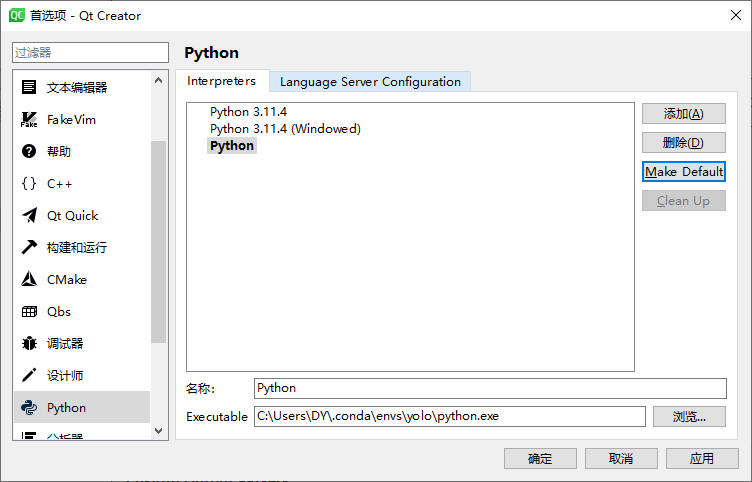Select the 构建和运行 label in list
752x482 pixels.
point(77,247)
